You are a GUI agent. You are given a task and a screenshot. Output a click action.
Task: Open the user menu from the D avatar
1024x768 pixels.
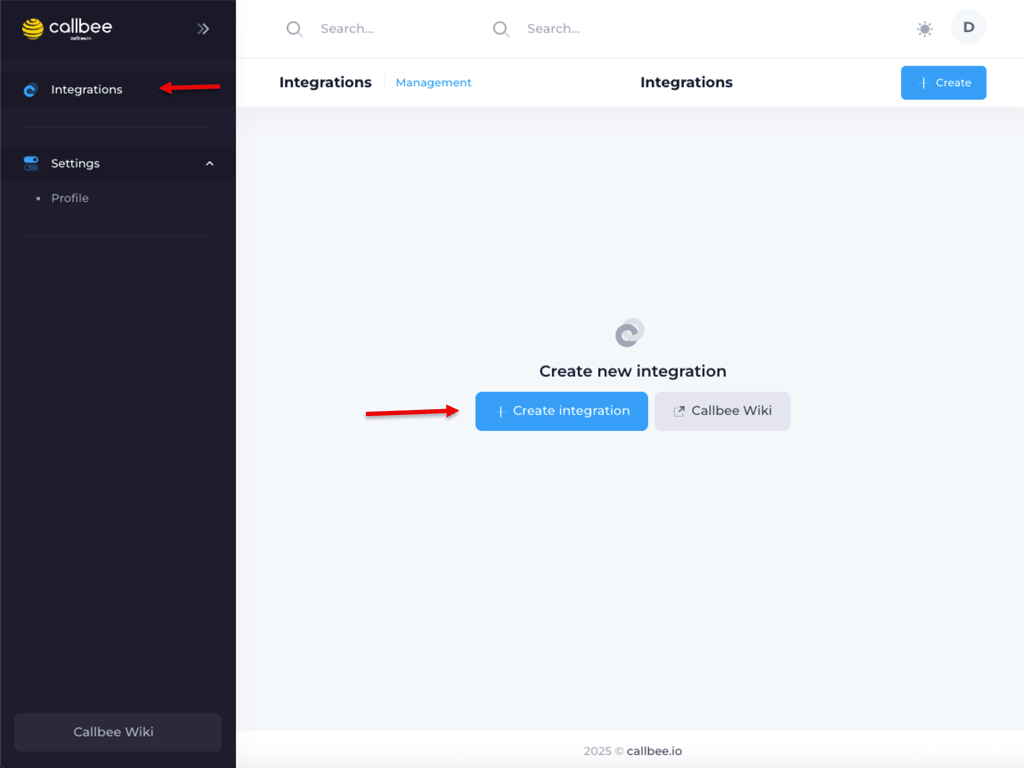click(x=968, y=28)
